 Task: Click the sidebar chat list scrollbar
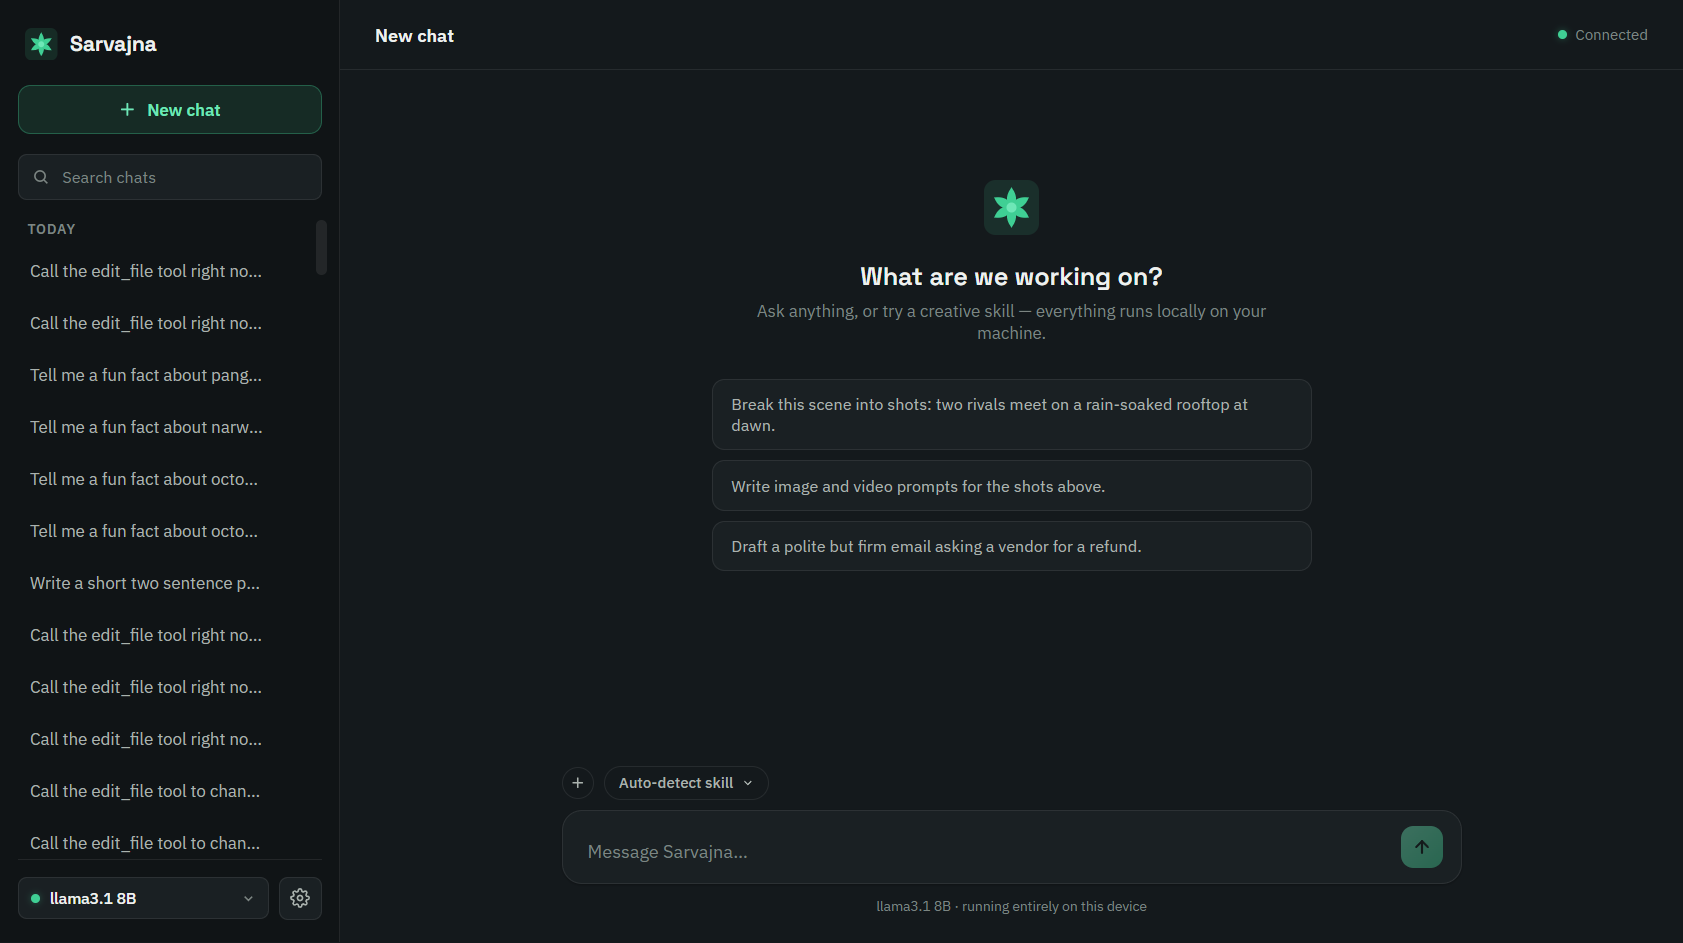321,247
